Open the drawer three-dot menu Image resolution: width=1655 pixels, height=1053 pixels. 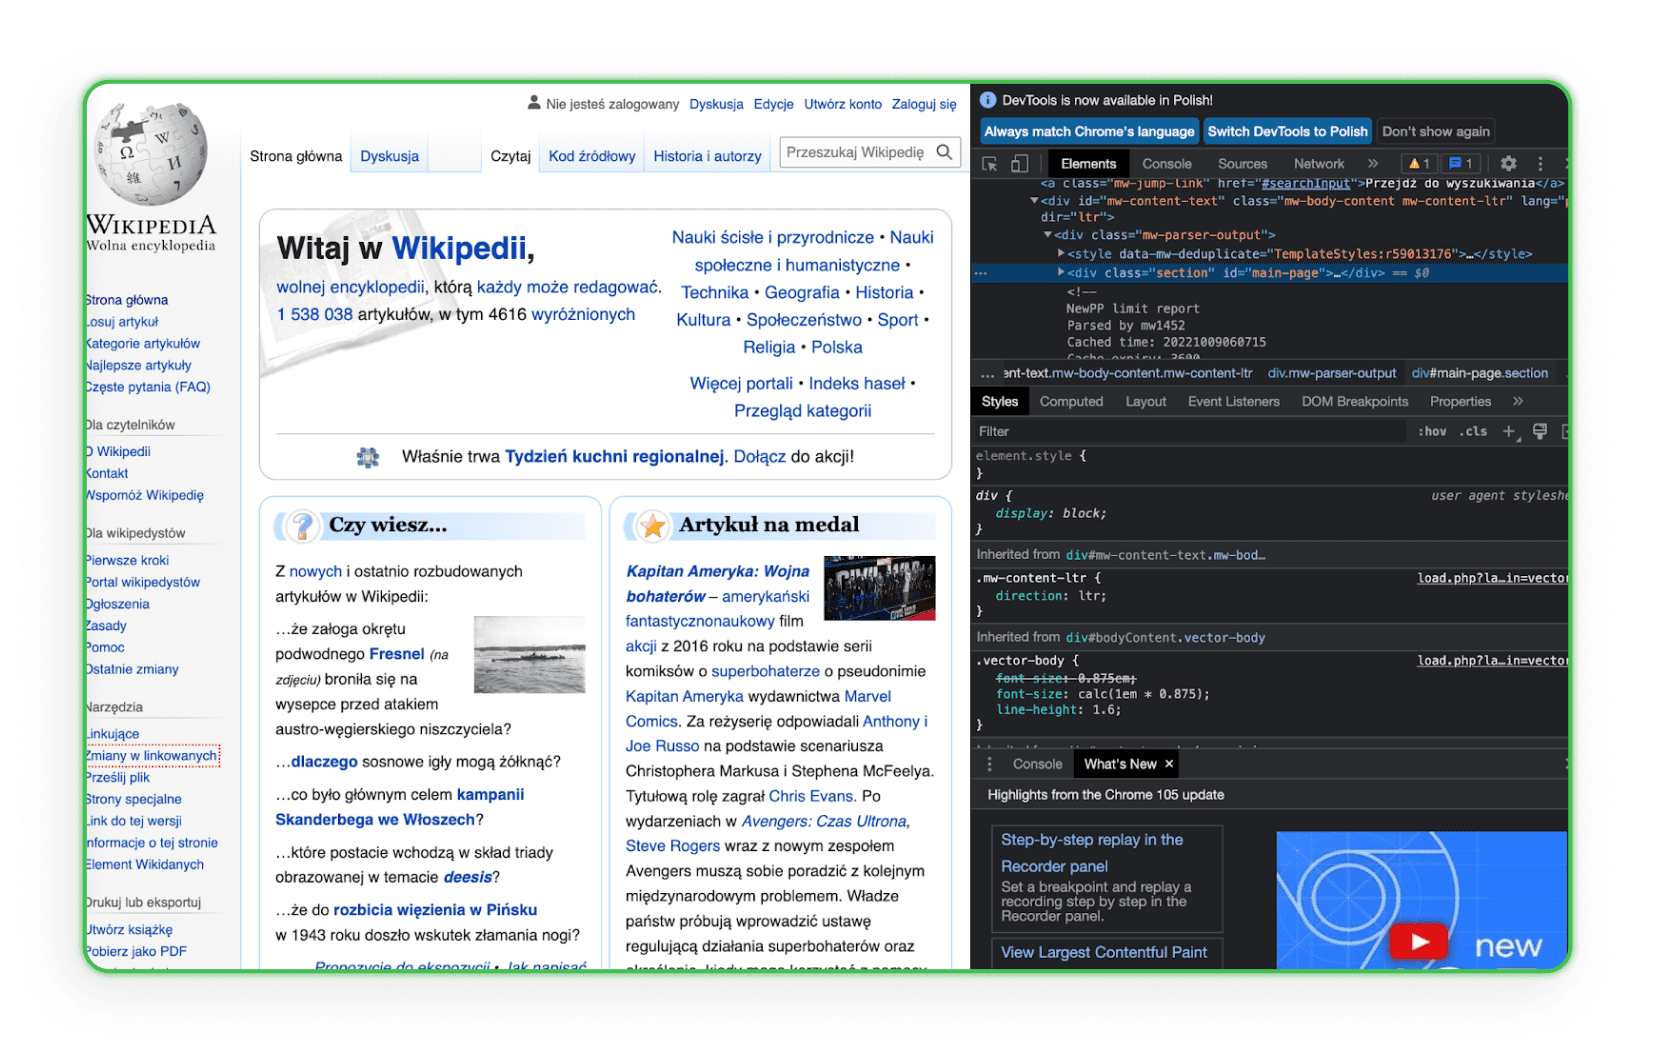pyautogui.click(x=990, y=764)
